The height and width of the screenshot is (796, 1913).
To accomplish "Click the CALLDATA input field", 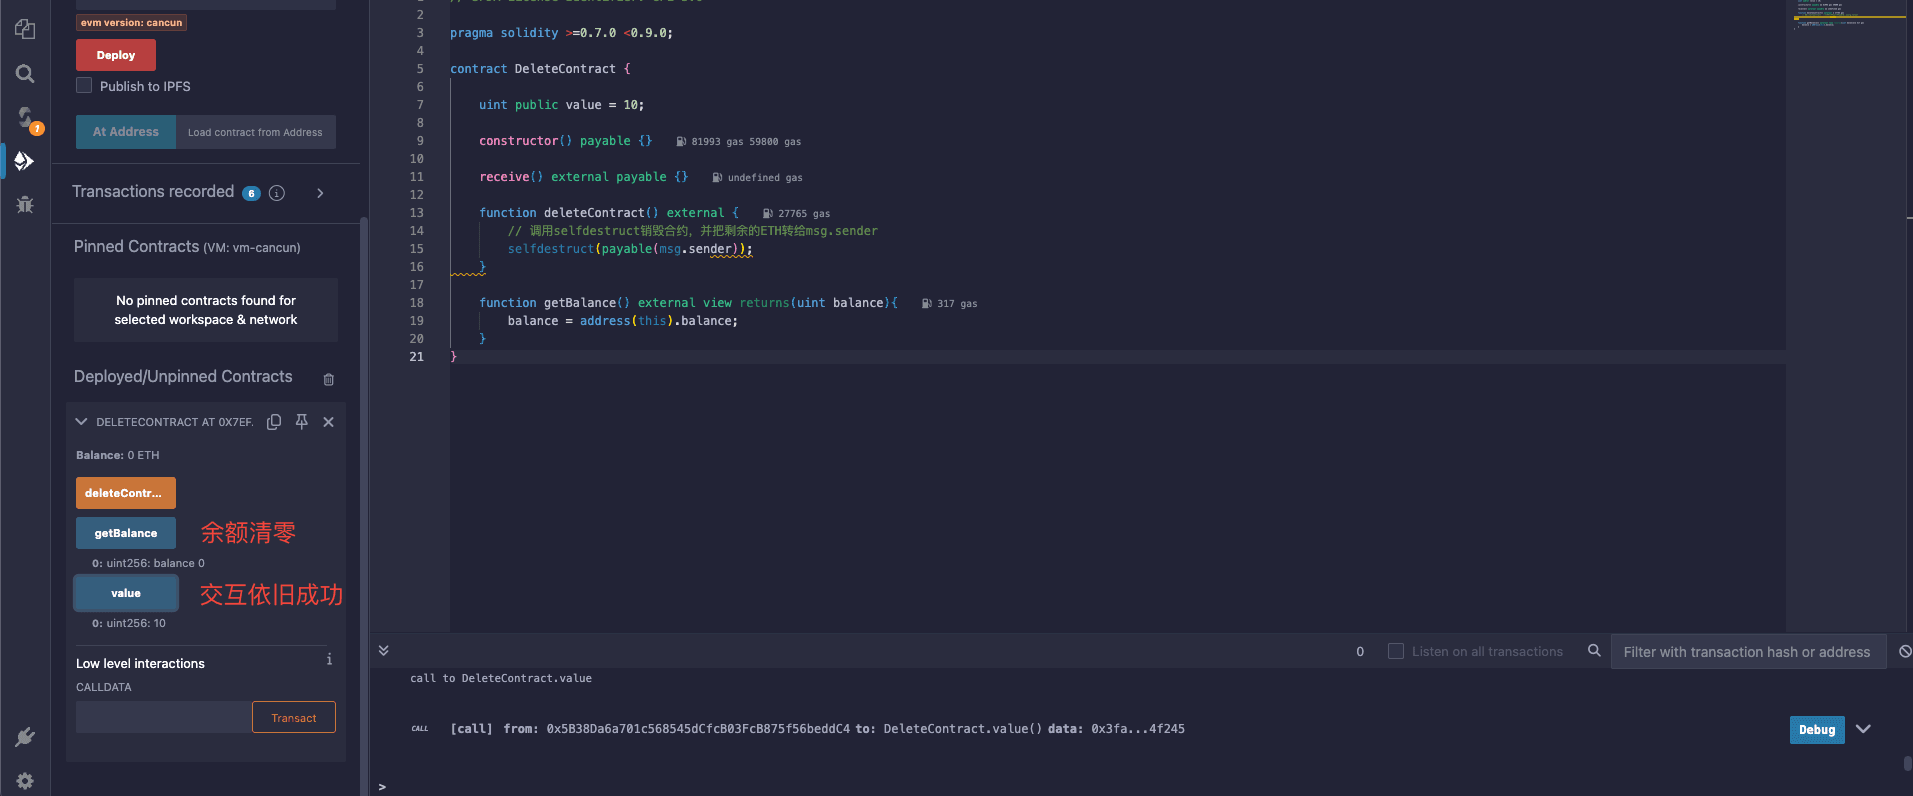I will tap(163, 717).
